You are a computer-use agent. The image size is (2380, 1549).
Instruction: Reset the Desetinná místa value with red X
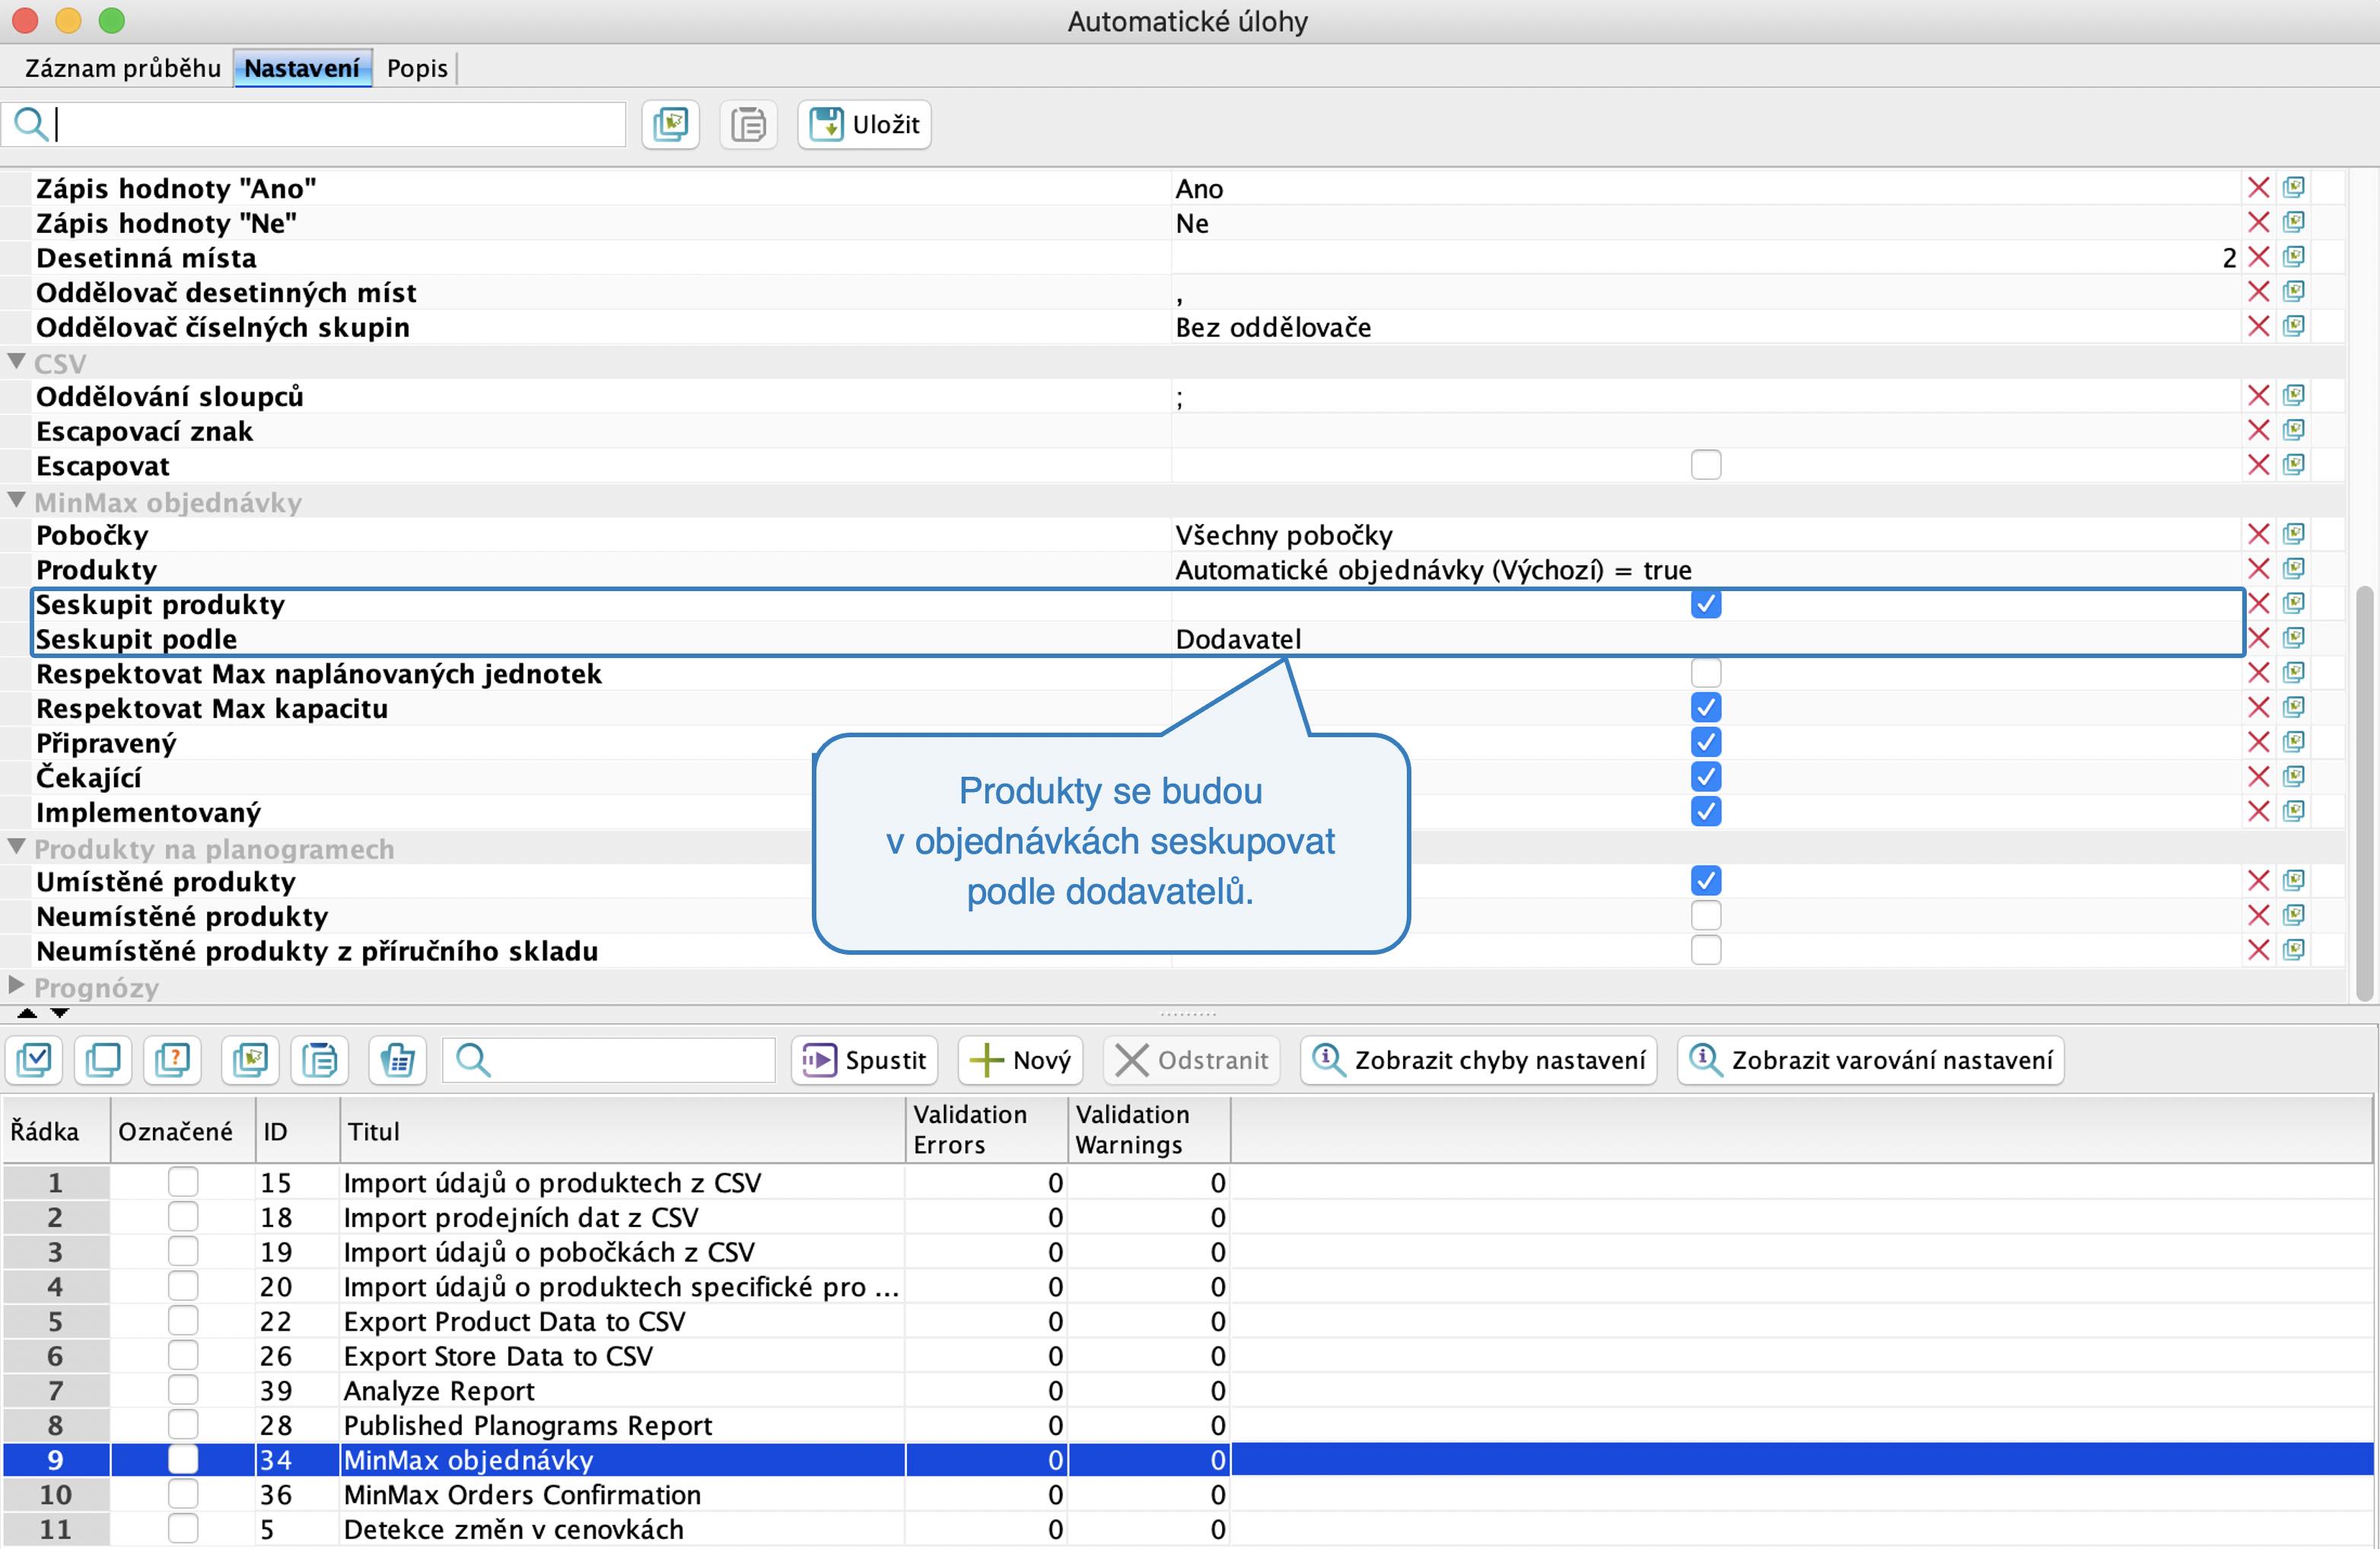(2258, 257)
